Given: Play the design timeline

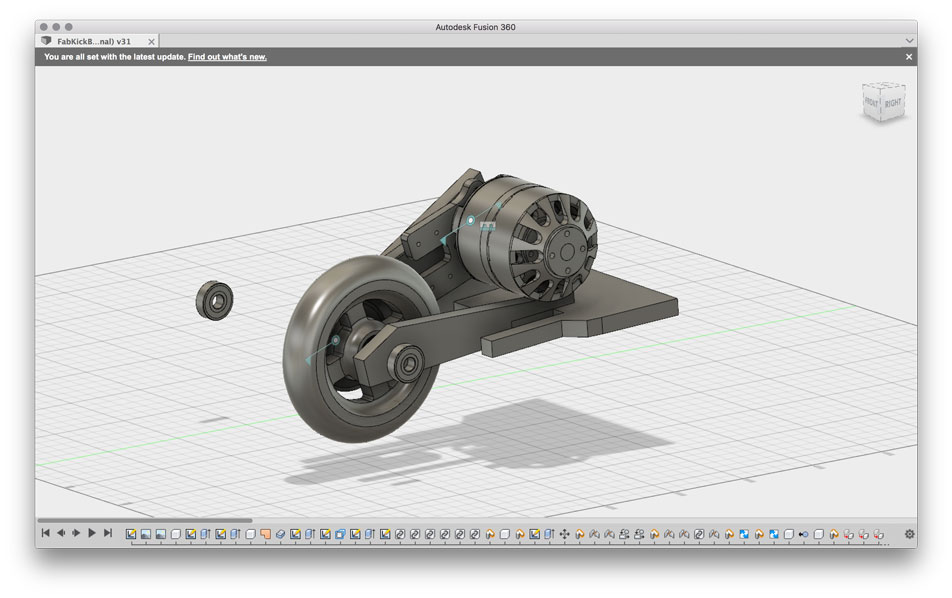Looking at the screenshot, I should pyautogui.click(x=92, y=533).
